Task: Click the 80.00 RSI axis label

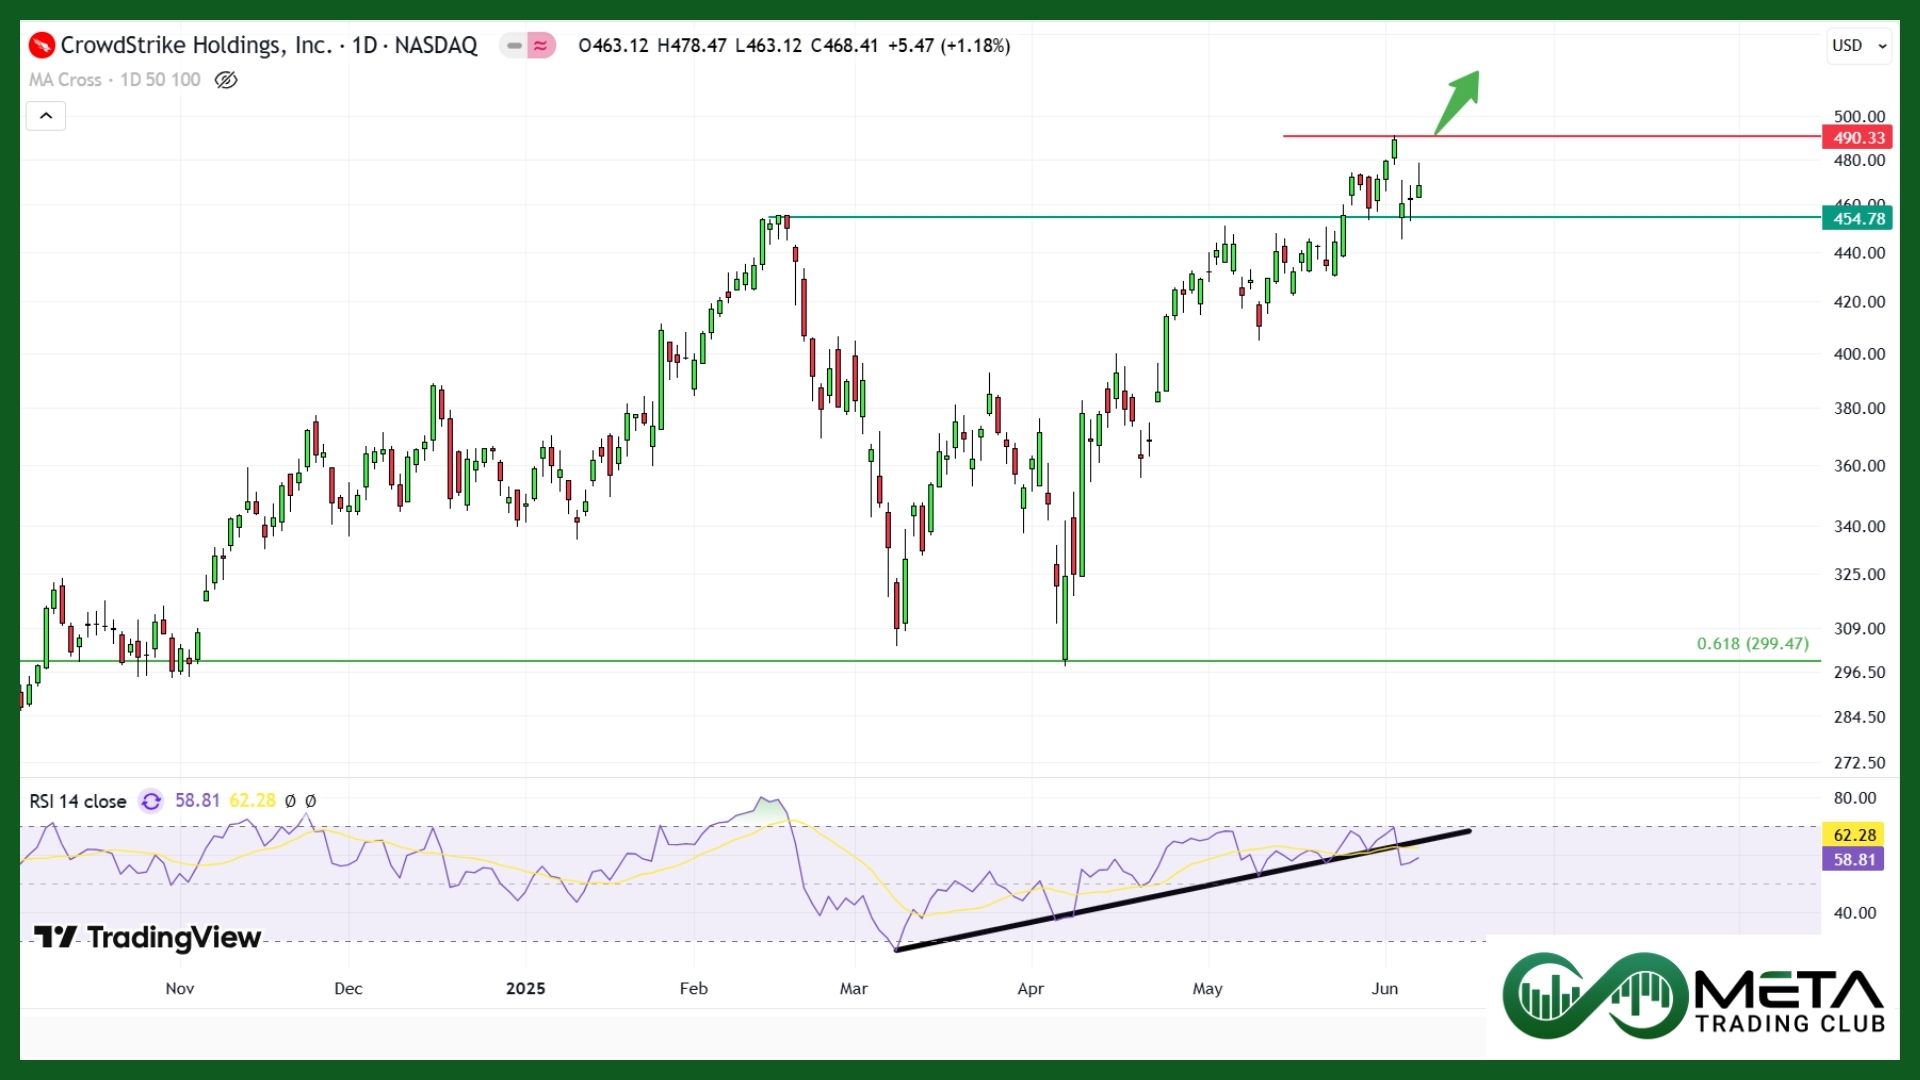Action: [1855, 798]
